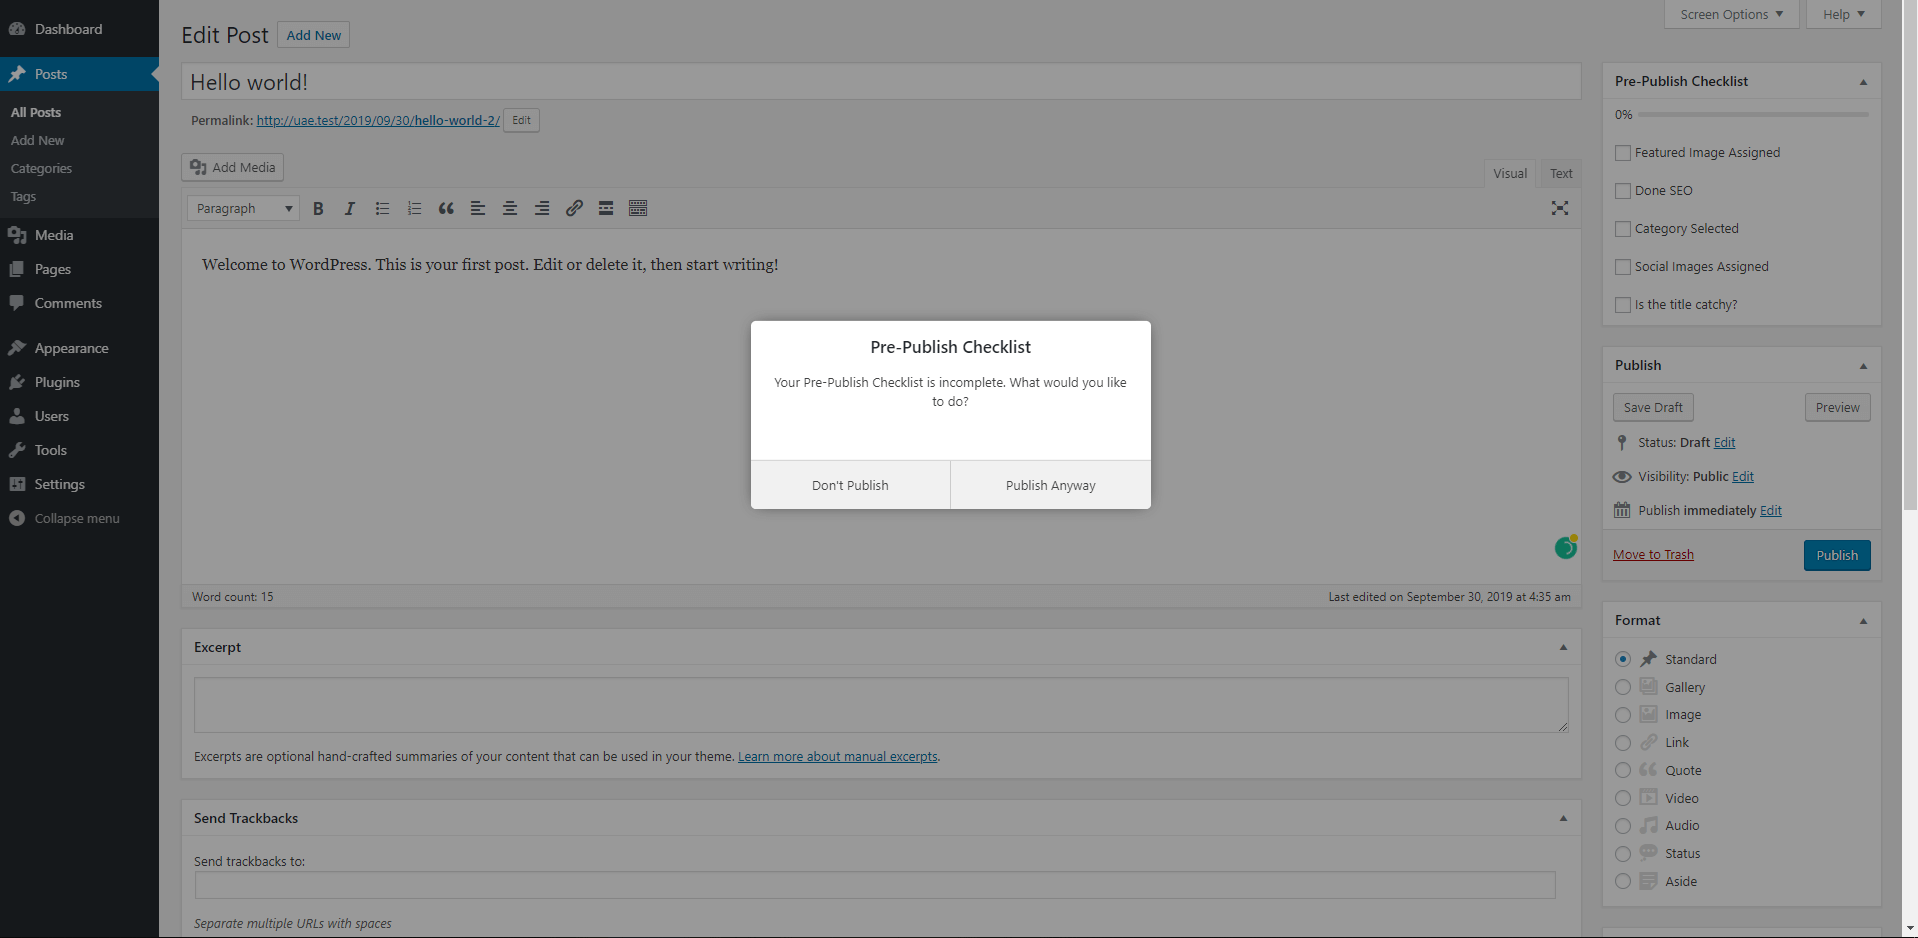1918x938 pixels.
Task: Open the Plugins menu
Action: pos(79,382)
